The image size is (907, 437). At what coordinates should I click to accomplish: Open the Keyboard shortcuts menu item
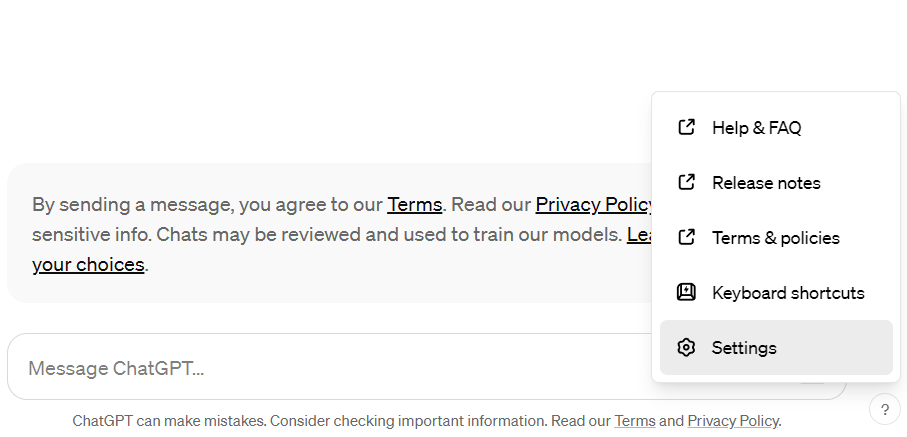[788, 293]
